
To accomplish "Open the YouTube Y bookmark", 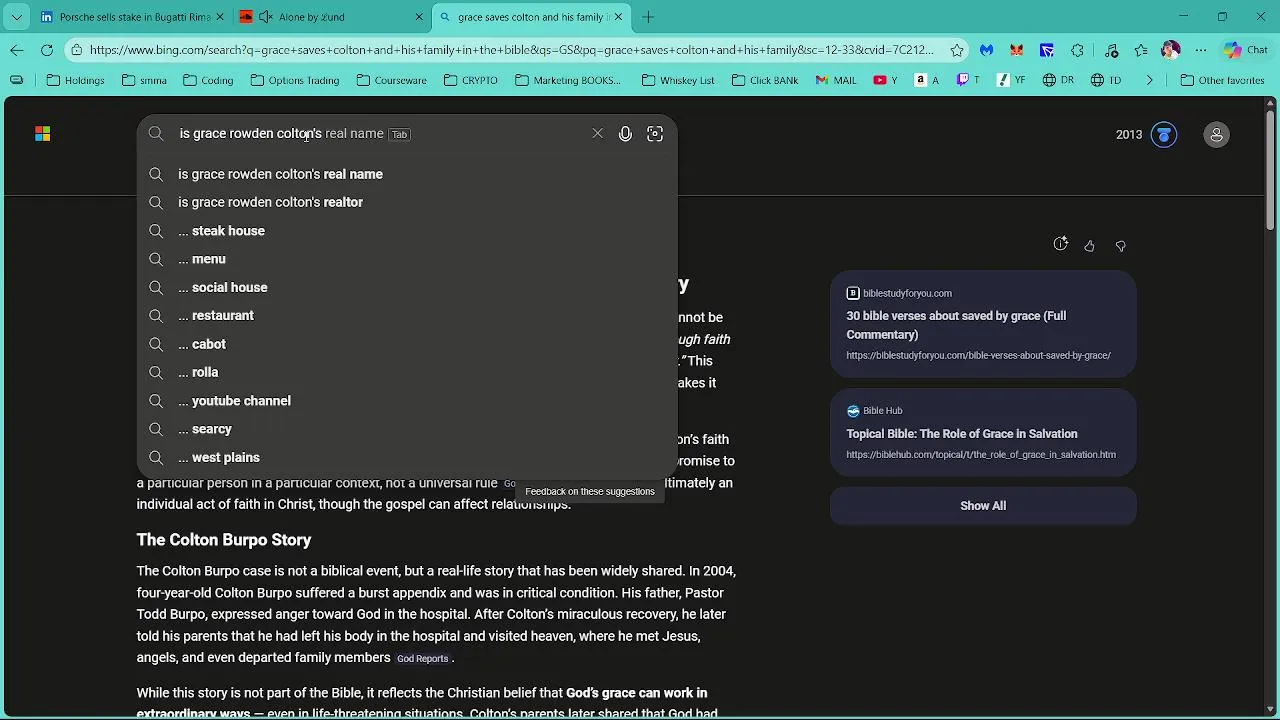I will click(x=885, y=80).
